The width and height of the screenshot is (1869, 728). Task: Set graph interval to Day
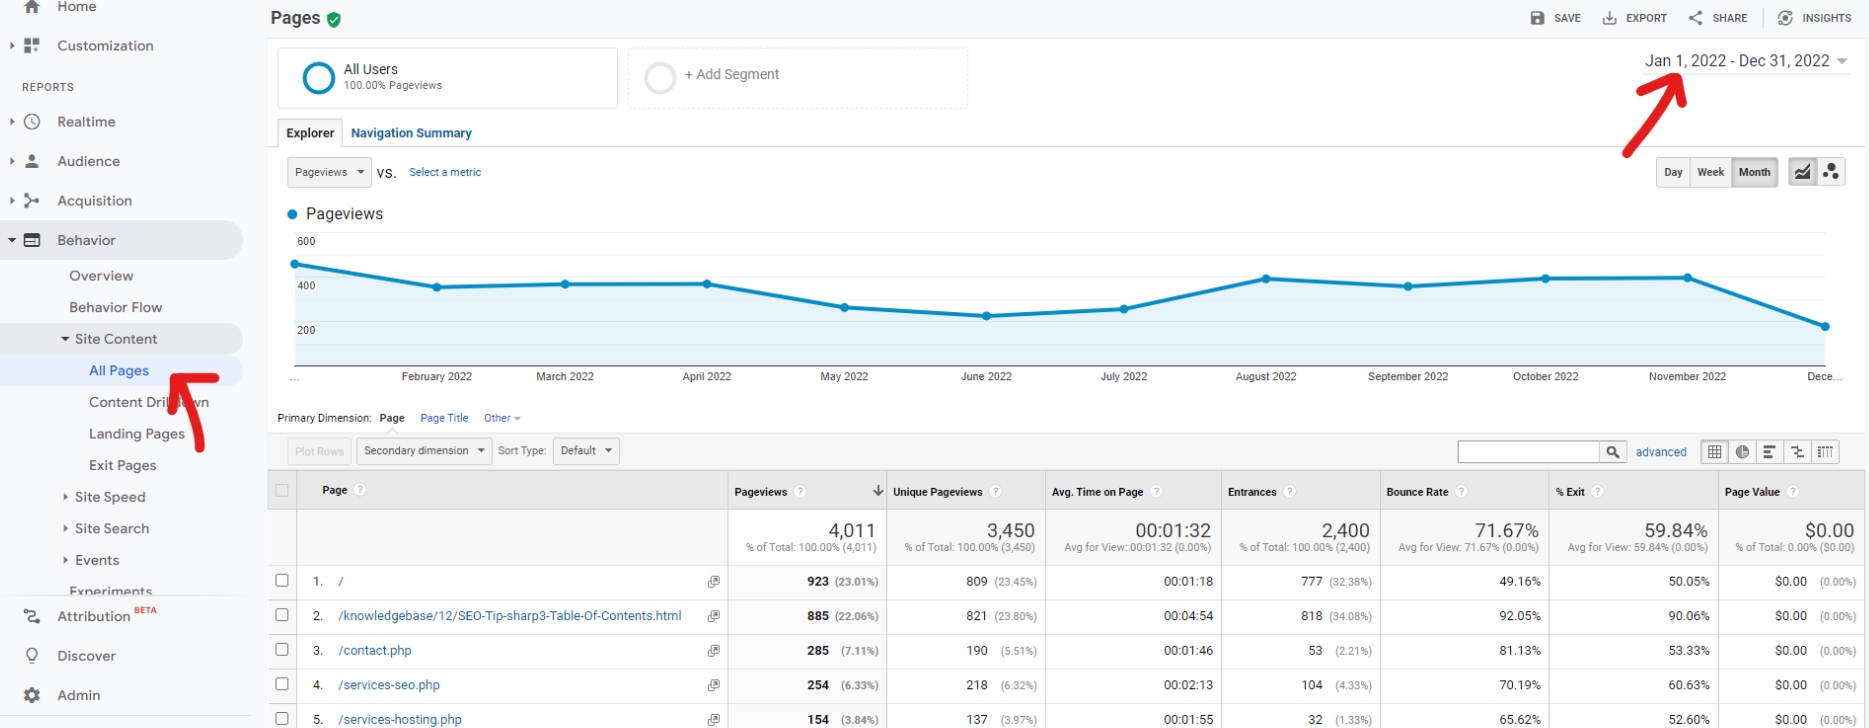(x=1673, y=172)
